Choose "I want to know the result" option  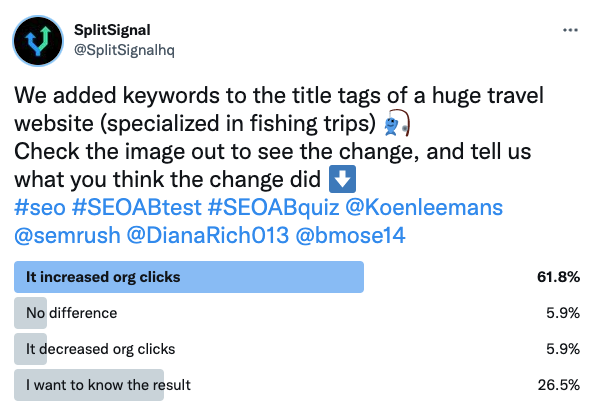click(x=297, y=385)
